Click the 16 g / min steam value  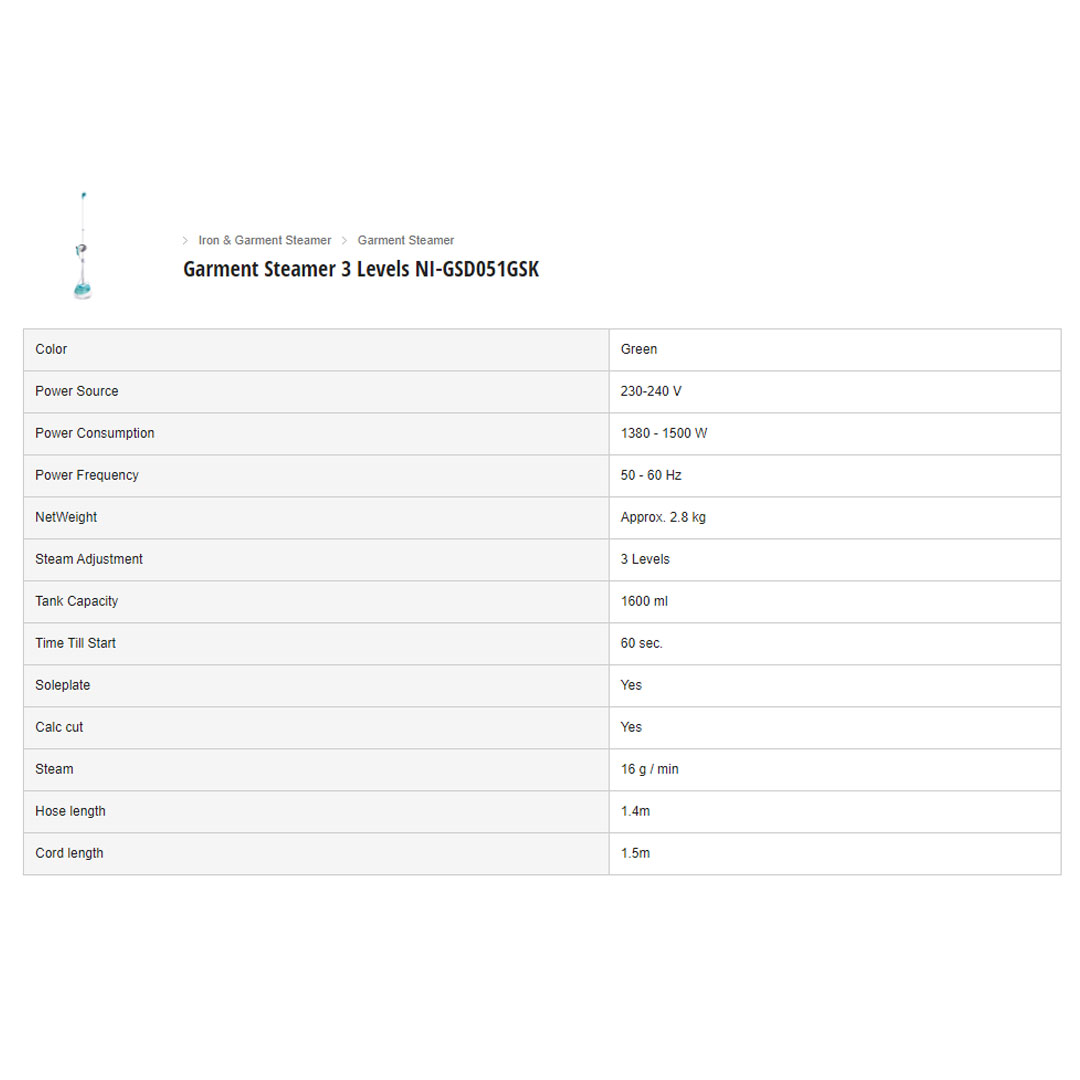point(650,769)
